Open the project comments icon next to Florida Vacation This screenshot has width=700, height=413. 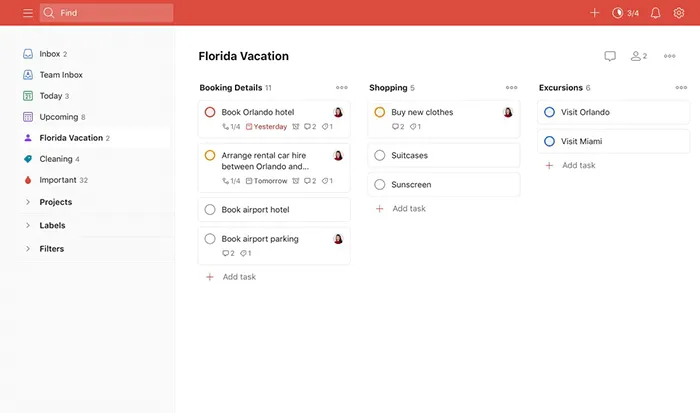point(610,56)
